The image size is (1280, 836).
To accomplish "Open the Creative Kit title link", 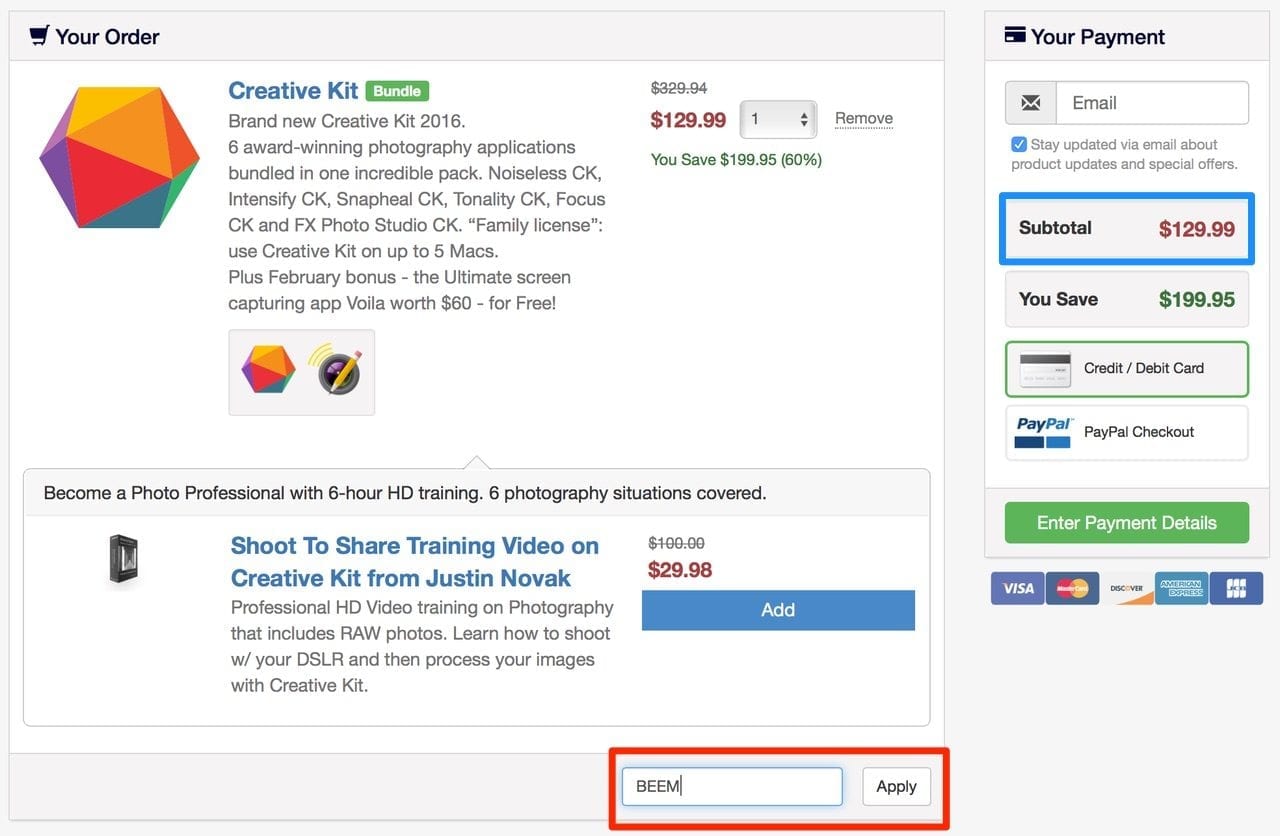I will [x=293, y=90].
